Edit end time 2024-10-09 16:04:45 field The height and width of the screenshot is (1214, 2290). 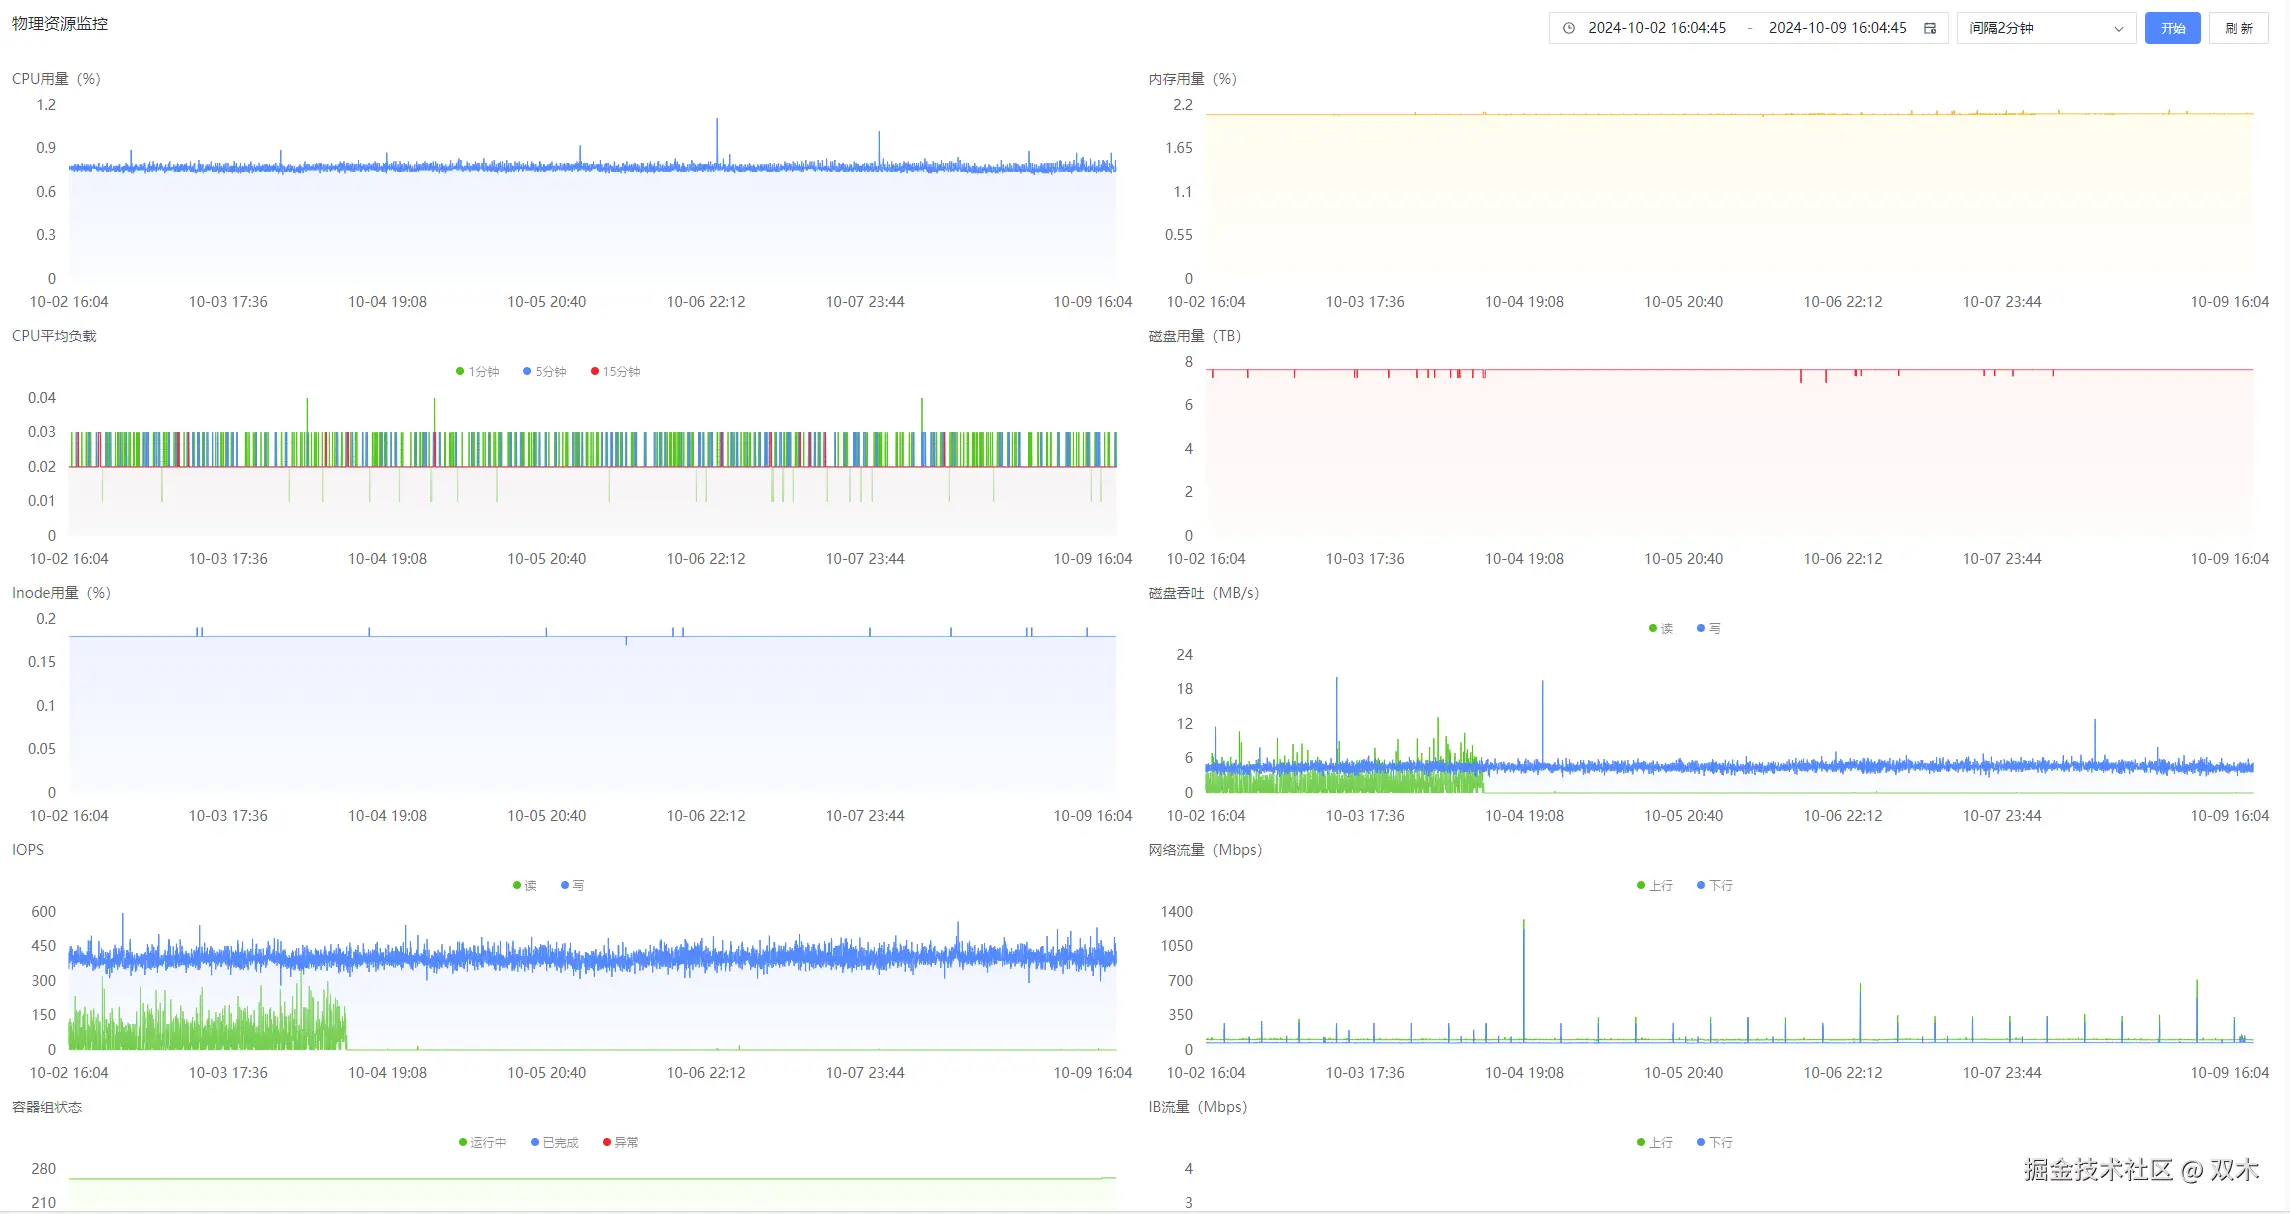tap(1837, 28)
